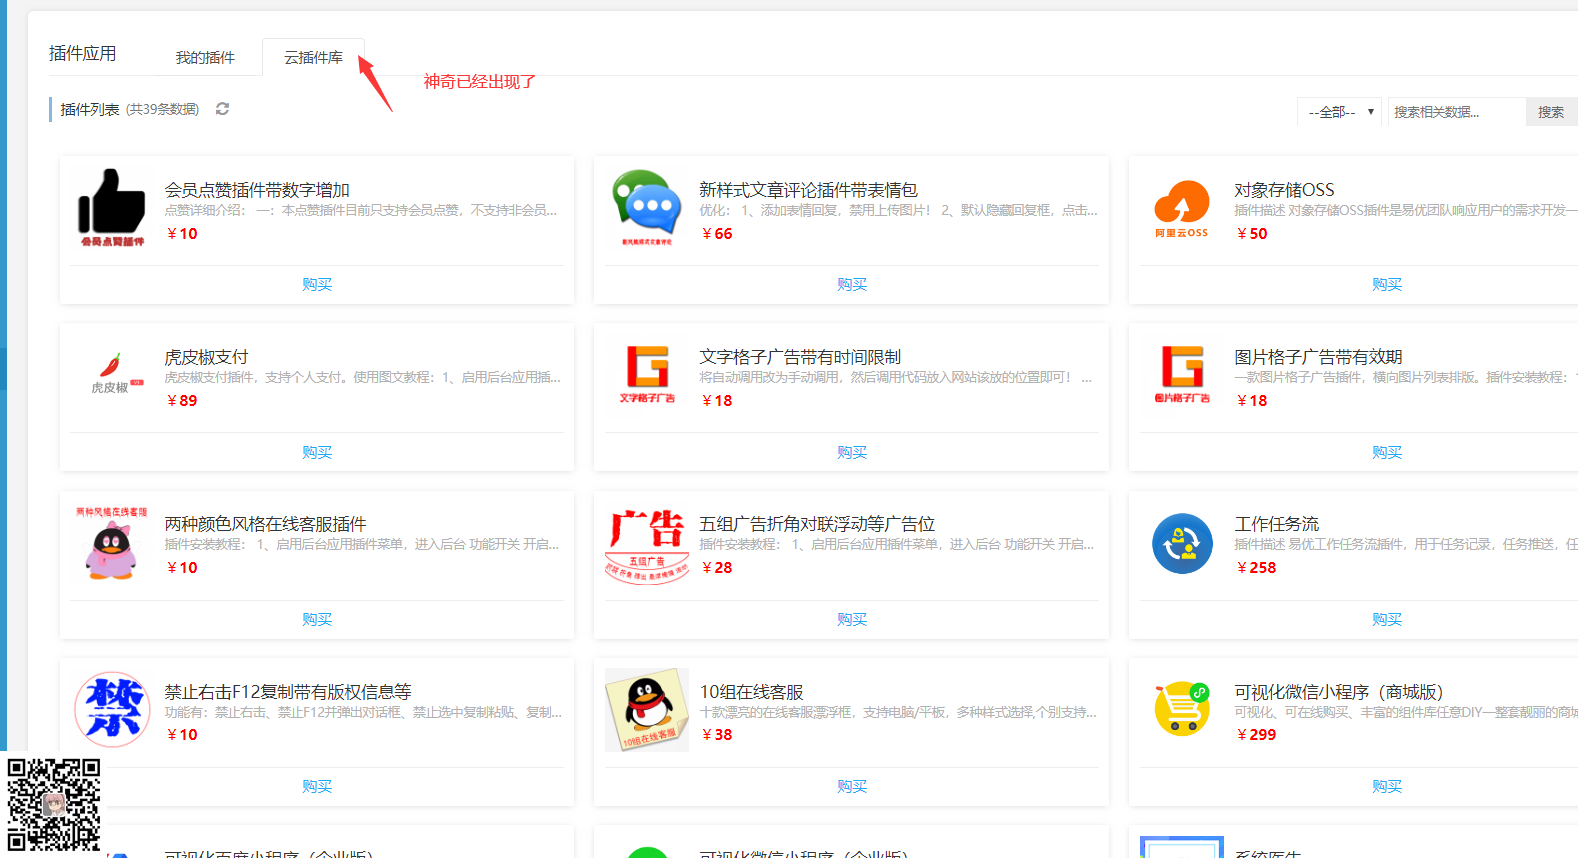Screen dimensions: 1578x858
Task: Click the title 对象存储OSS
Action: [x=1284, y=190]
